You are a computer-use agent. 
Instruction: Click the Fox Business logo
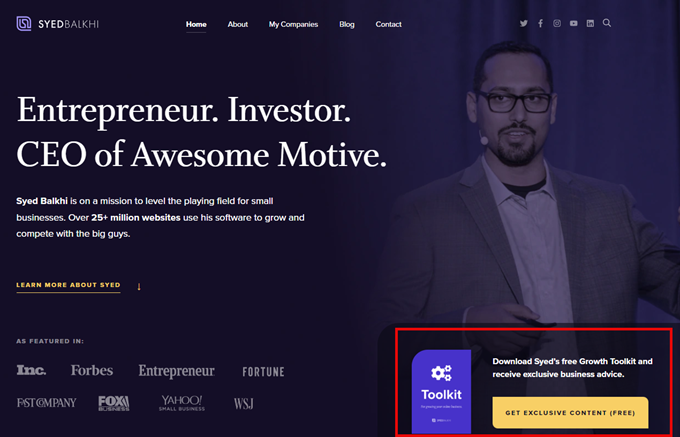[114, 403]
